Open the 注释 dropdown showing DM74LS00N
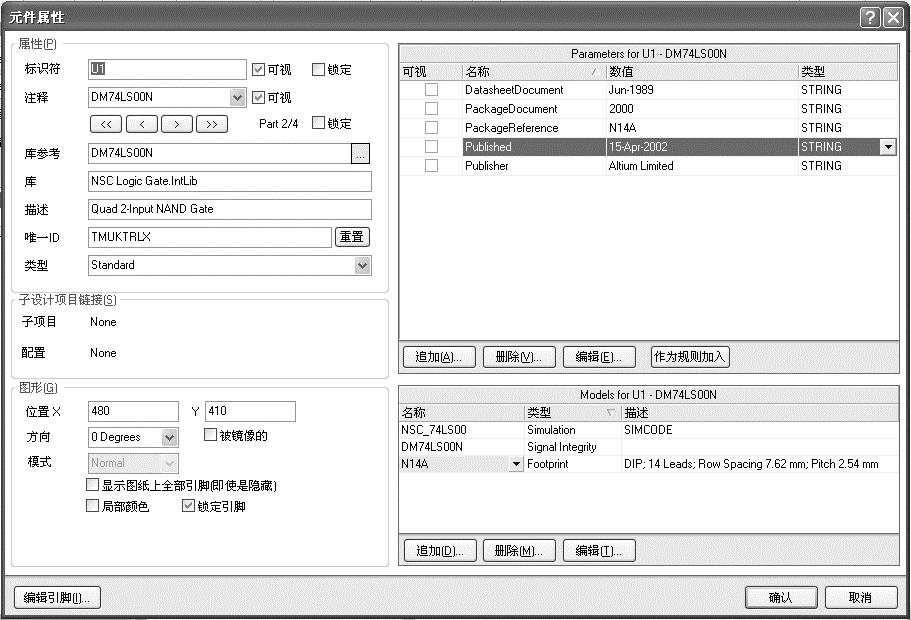Screen dimensions: 911x620 point(238,98)
